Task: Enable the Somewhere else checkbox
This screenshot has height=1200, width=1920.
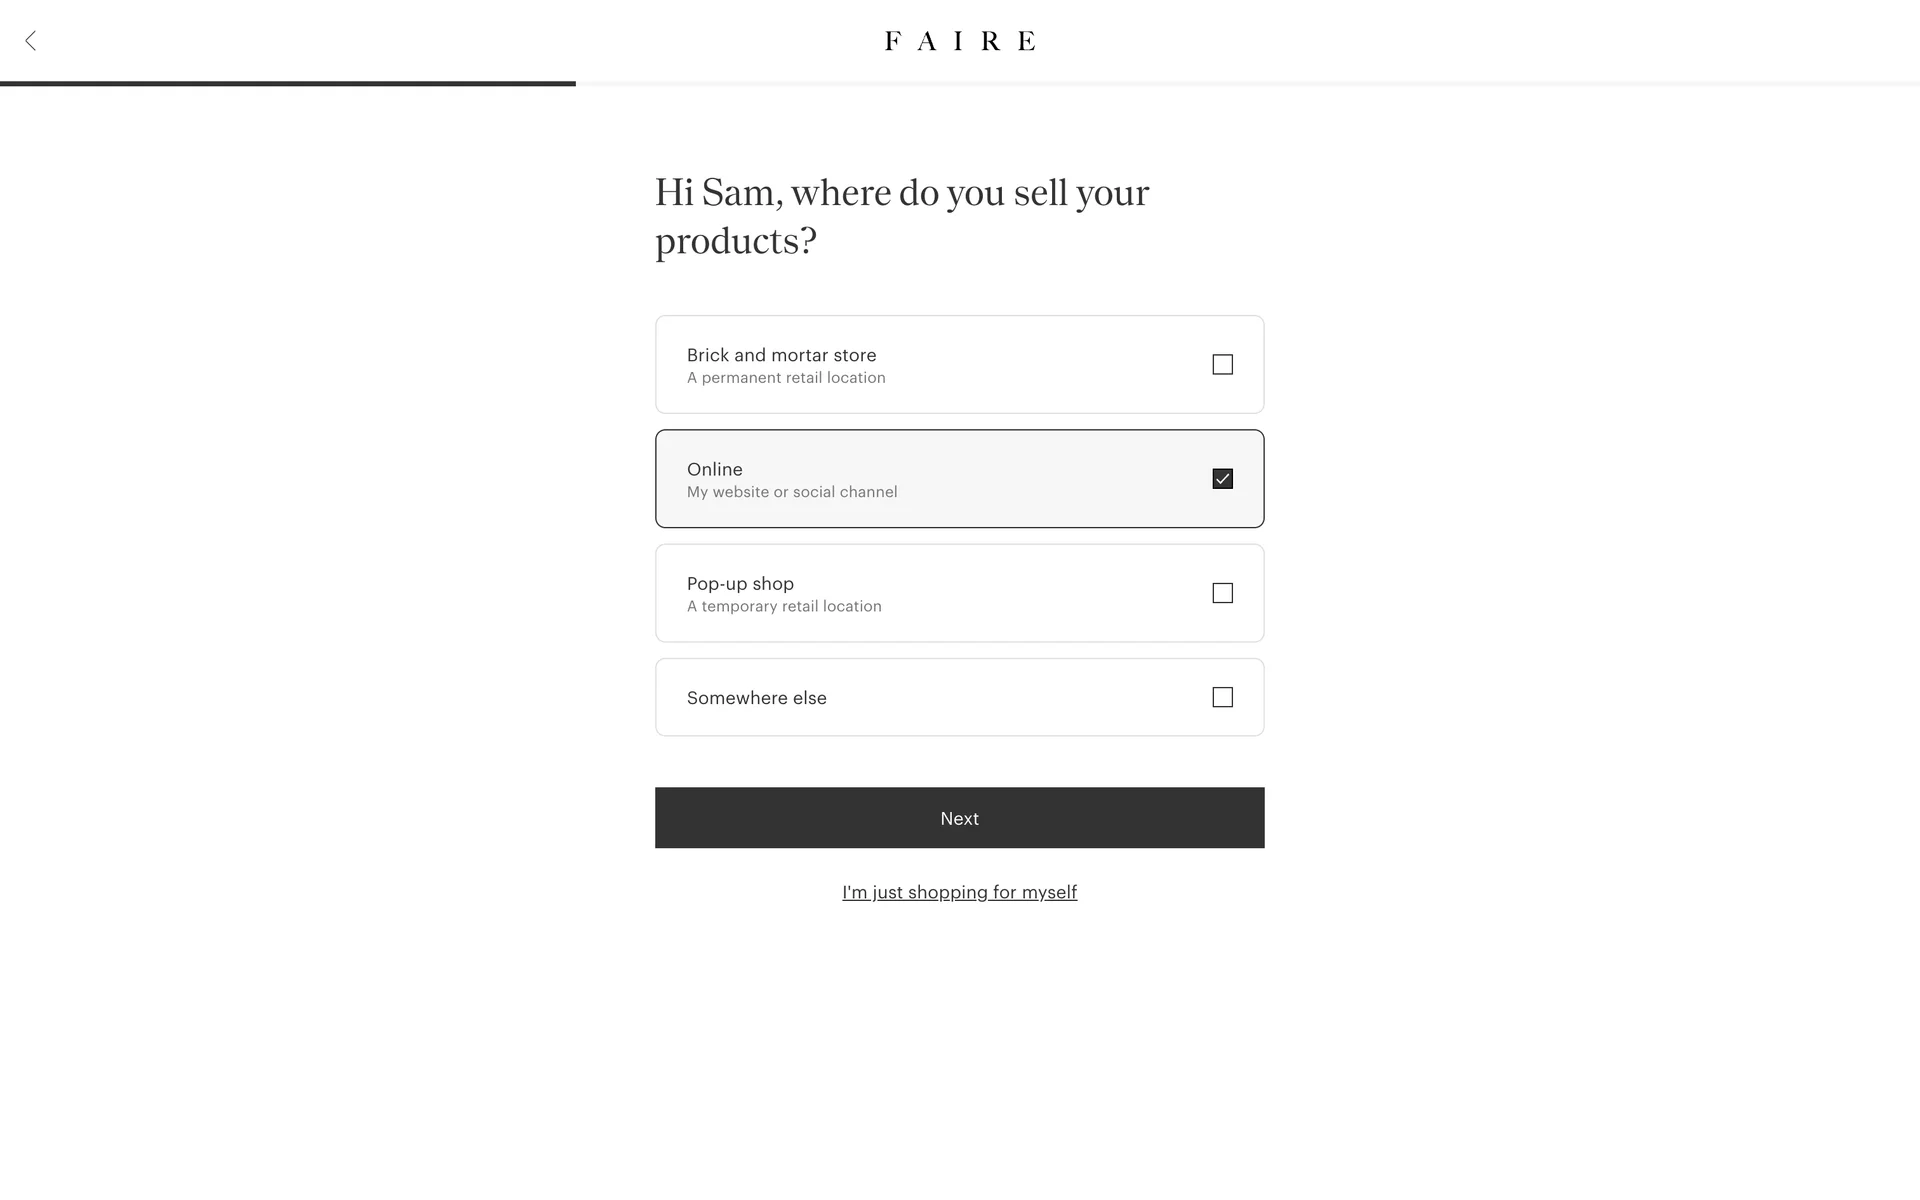Action: (x=1222, y=697)
